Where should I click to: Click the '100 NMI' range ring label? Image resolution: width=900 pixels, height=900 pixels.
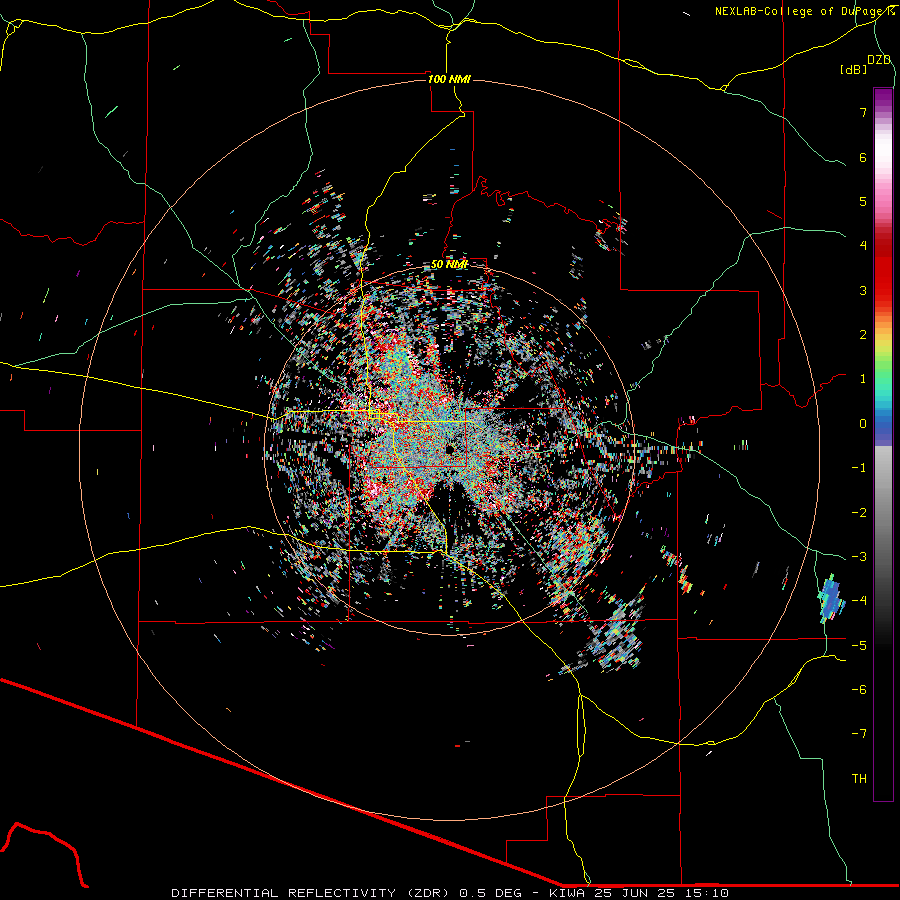click(449, 79)
